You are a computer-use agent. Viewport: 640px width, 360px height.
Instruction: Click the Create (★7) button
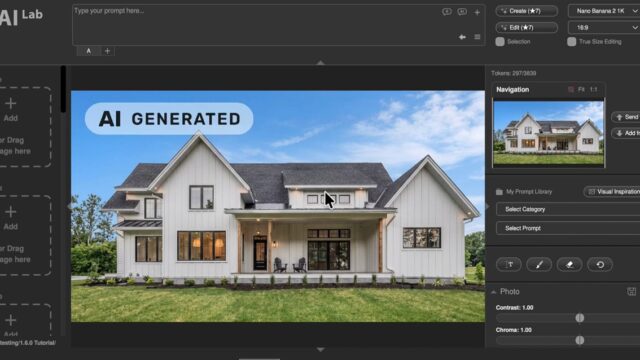pyautogui.click(x=527, y=11)
